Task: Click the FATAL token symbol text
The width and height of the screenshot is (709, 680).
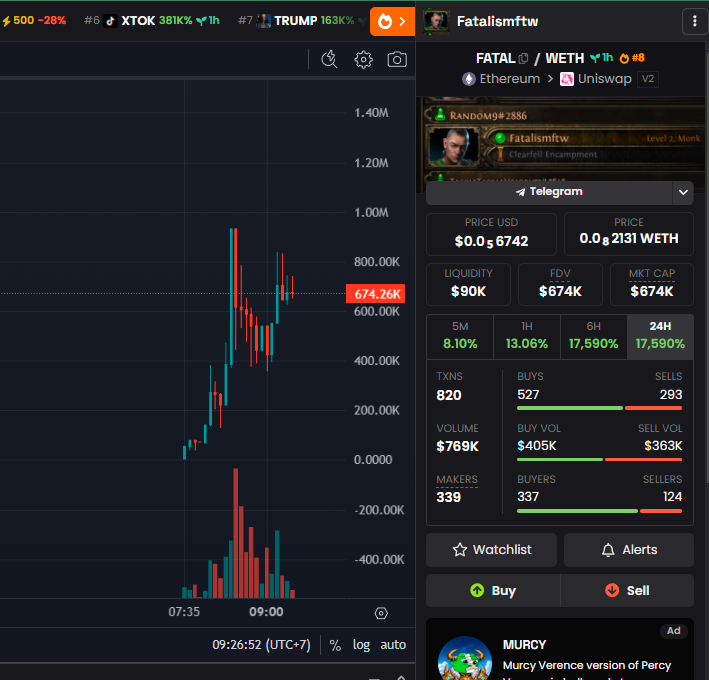Action: [495, 58]
